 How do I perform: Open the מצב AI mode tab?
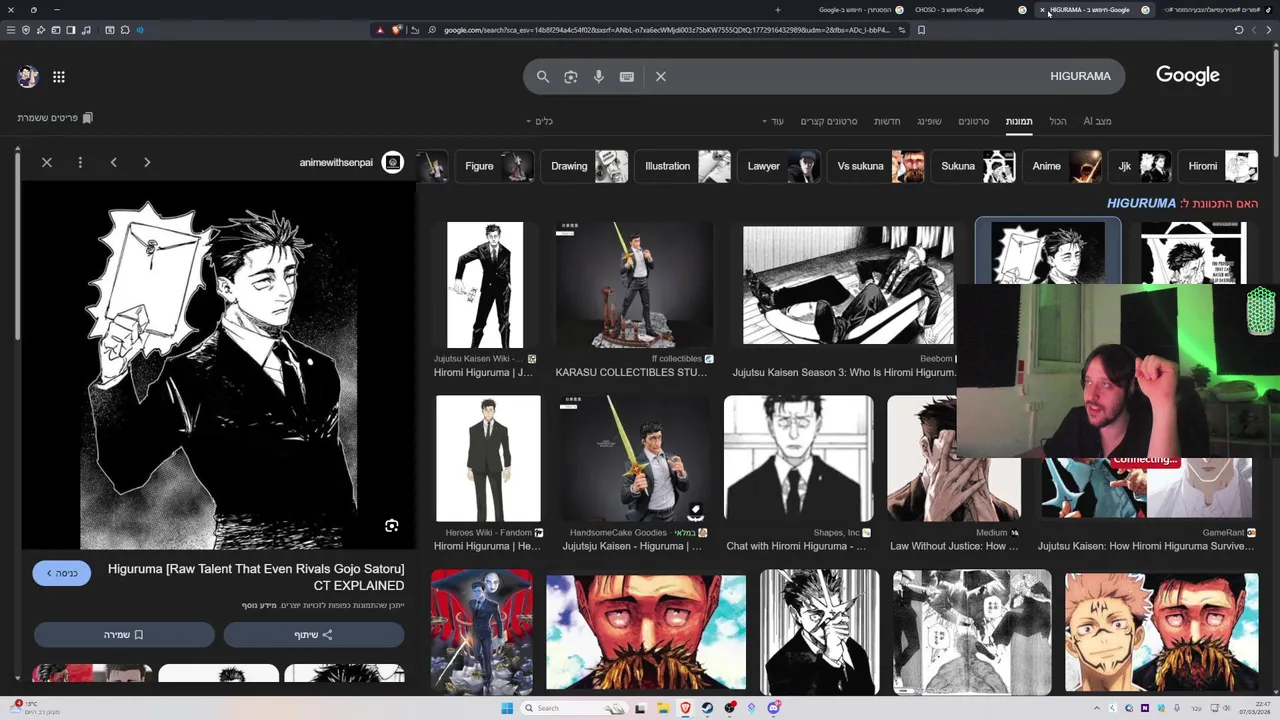tap(1097, 121)
